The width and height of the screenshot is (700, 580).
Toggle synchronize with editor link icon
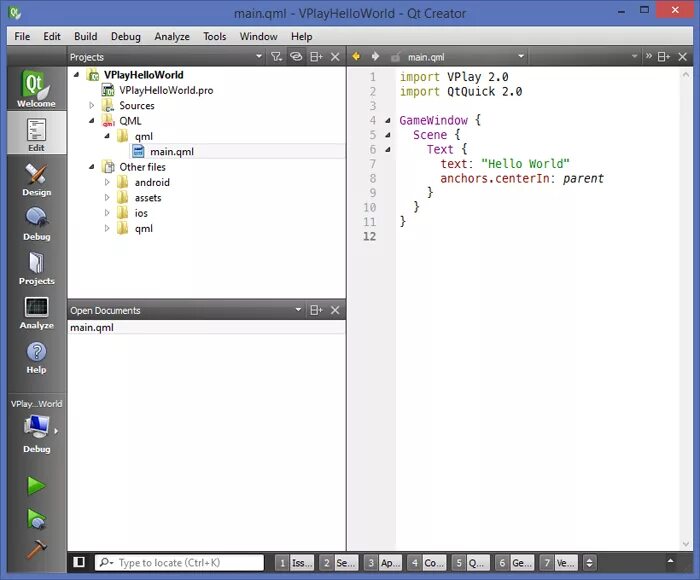point(296,57)
